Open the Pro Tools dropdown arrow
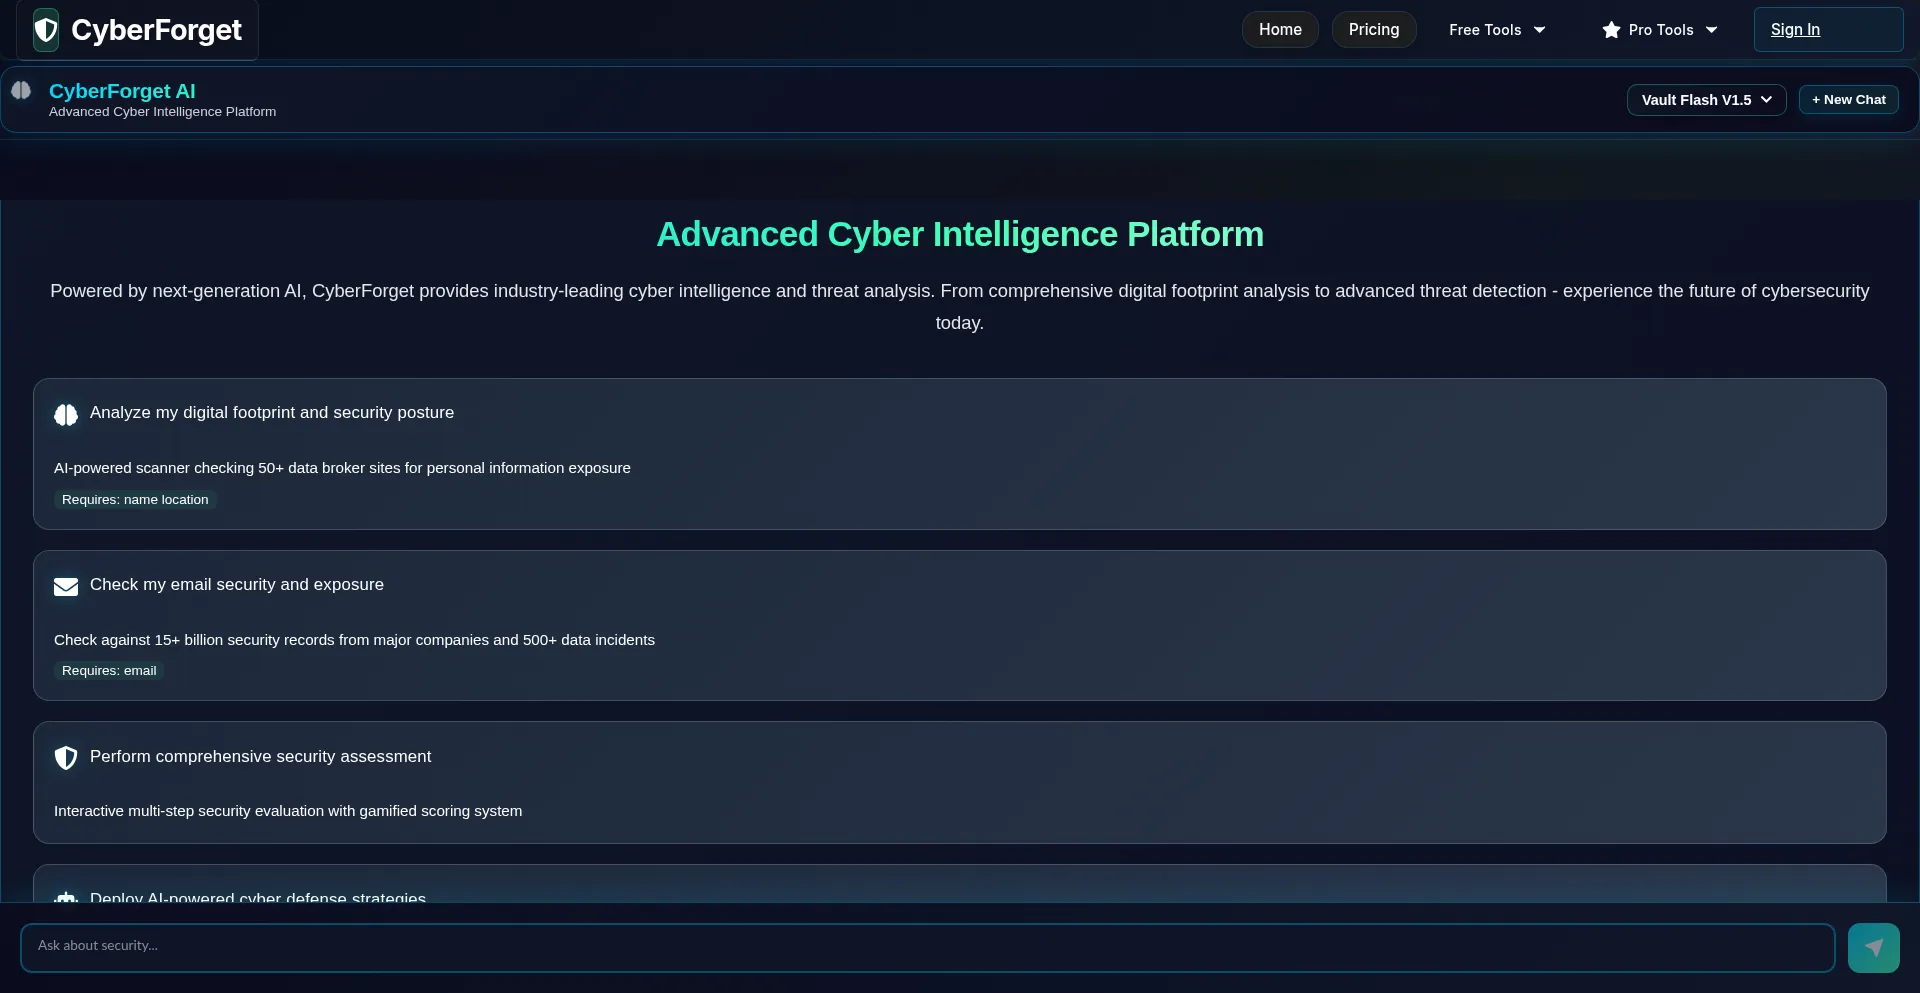Image resolution: width=1920 pixels, height=993 pixels. point(1712,30)
